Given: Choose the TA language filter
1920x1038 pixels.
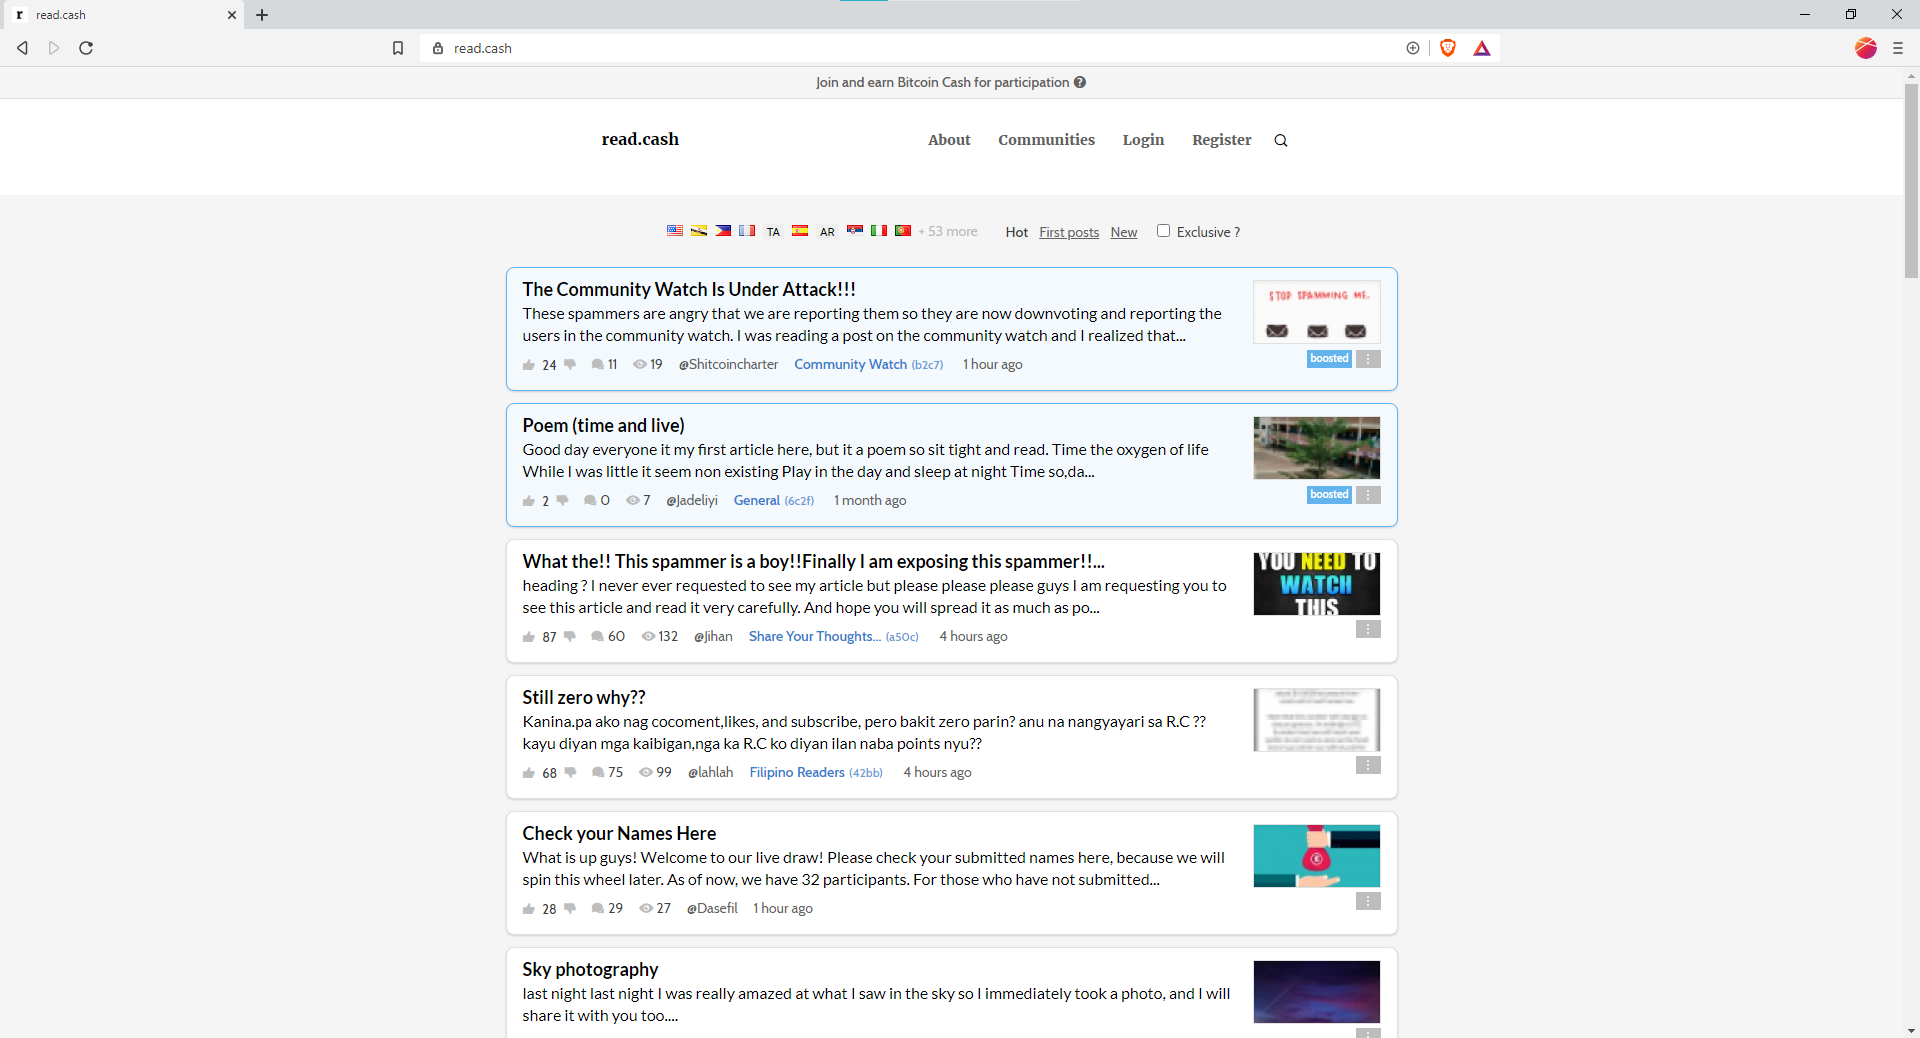Looking at the screenshot, I should coord(773,232).
